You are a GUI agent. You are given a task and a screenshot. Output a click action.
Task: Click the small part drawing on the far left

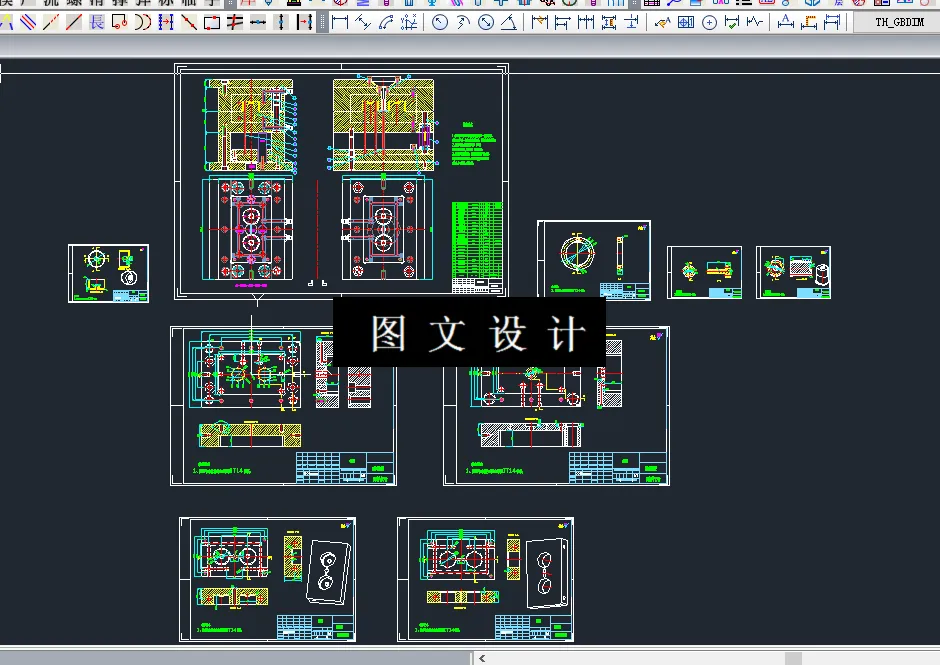108,272
